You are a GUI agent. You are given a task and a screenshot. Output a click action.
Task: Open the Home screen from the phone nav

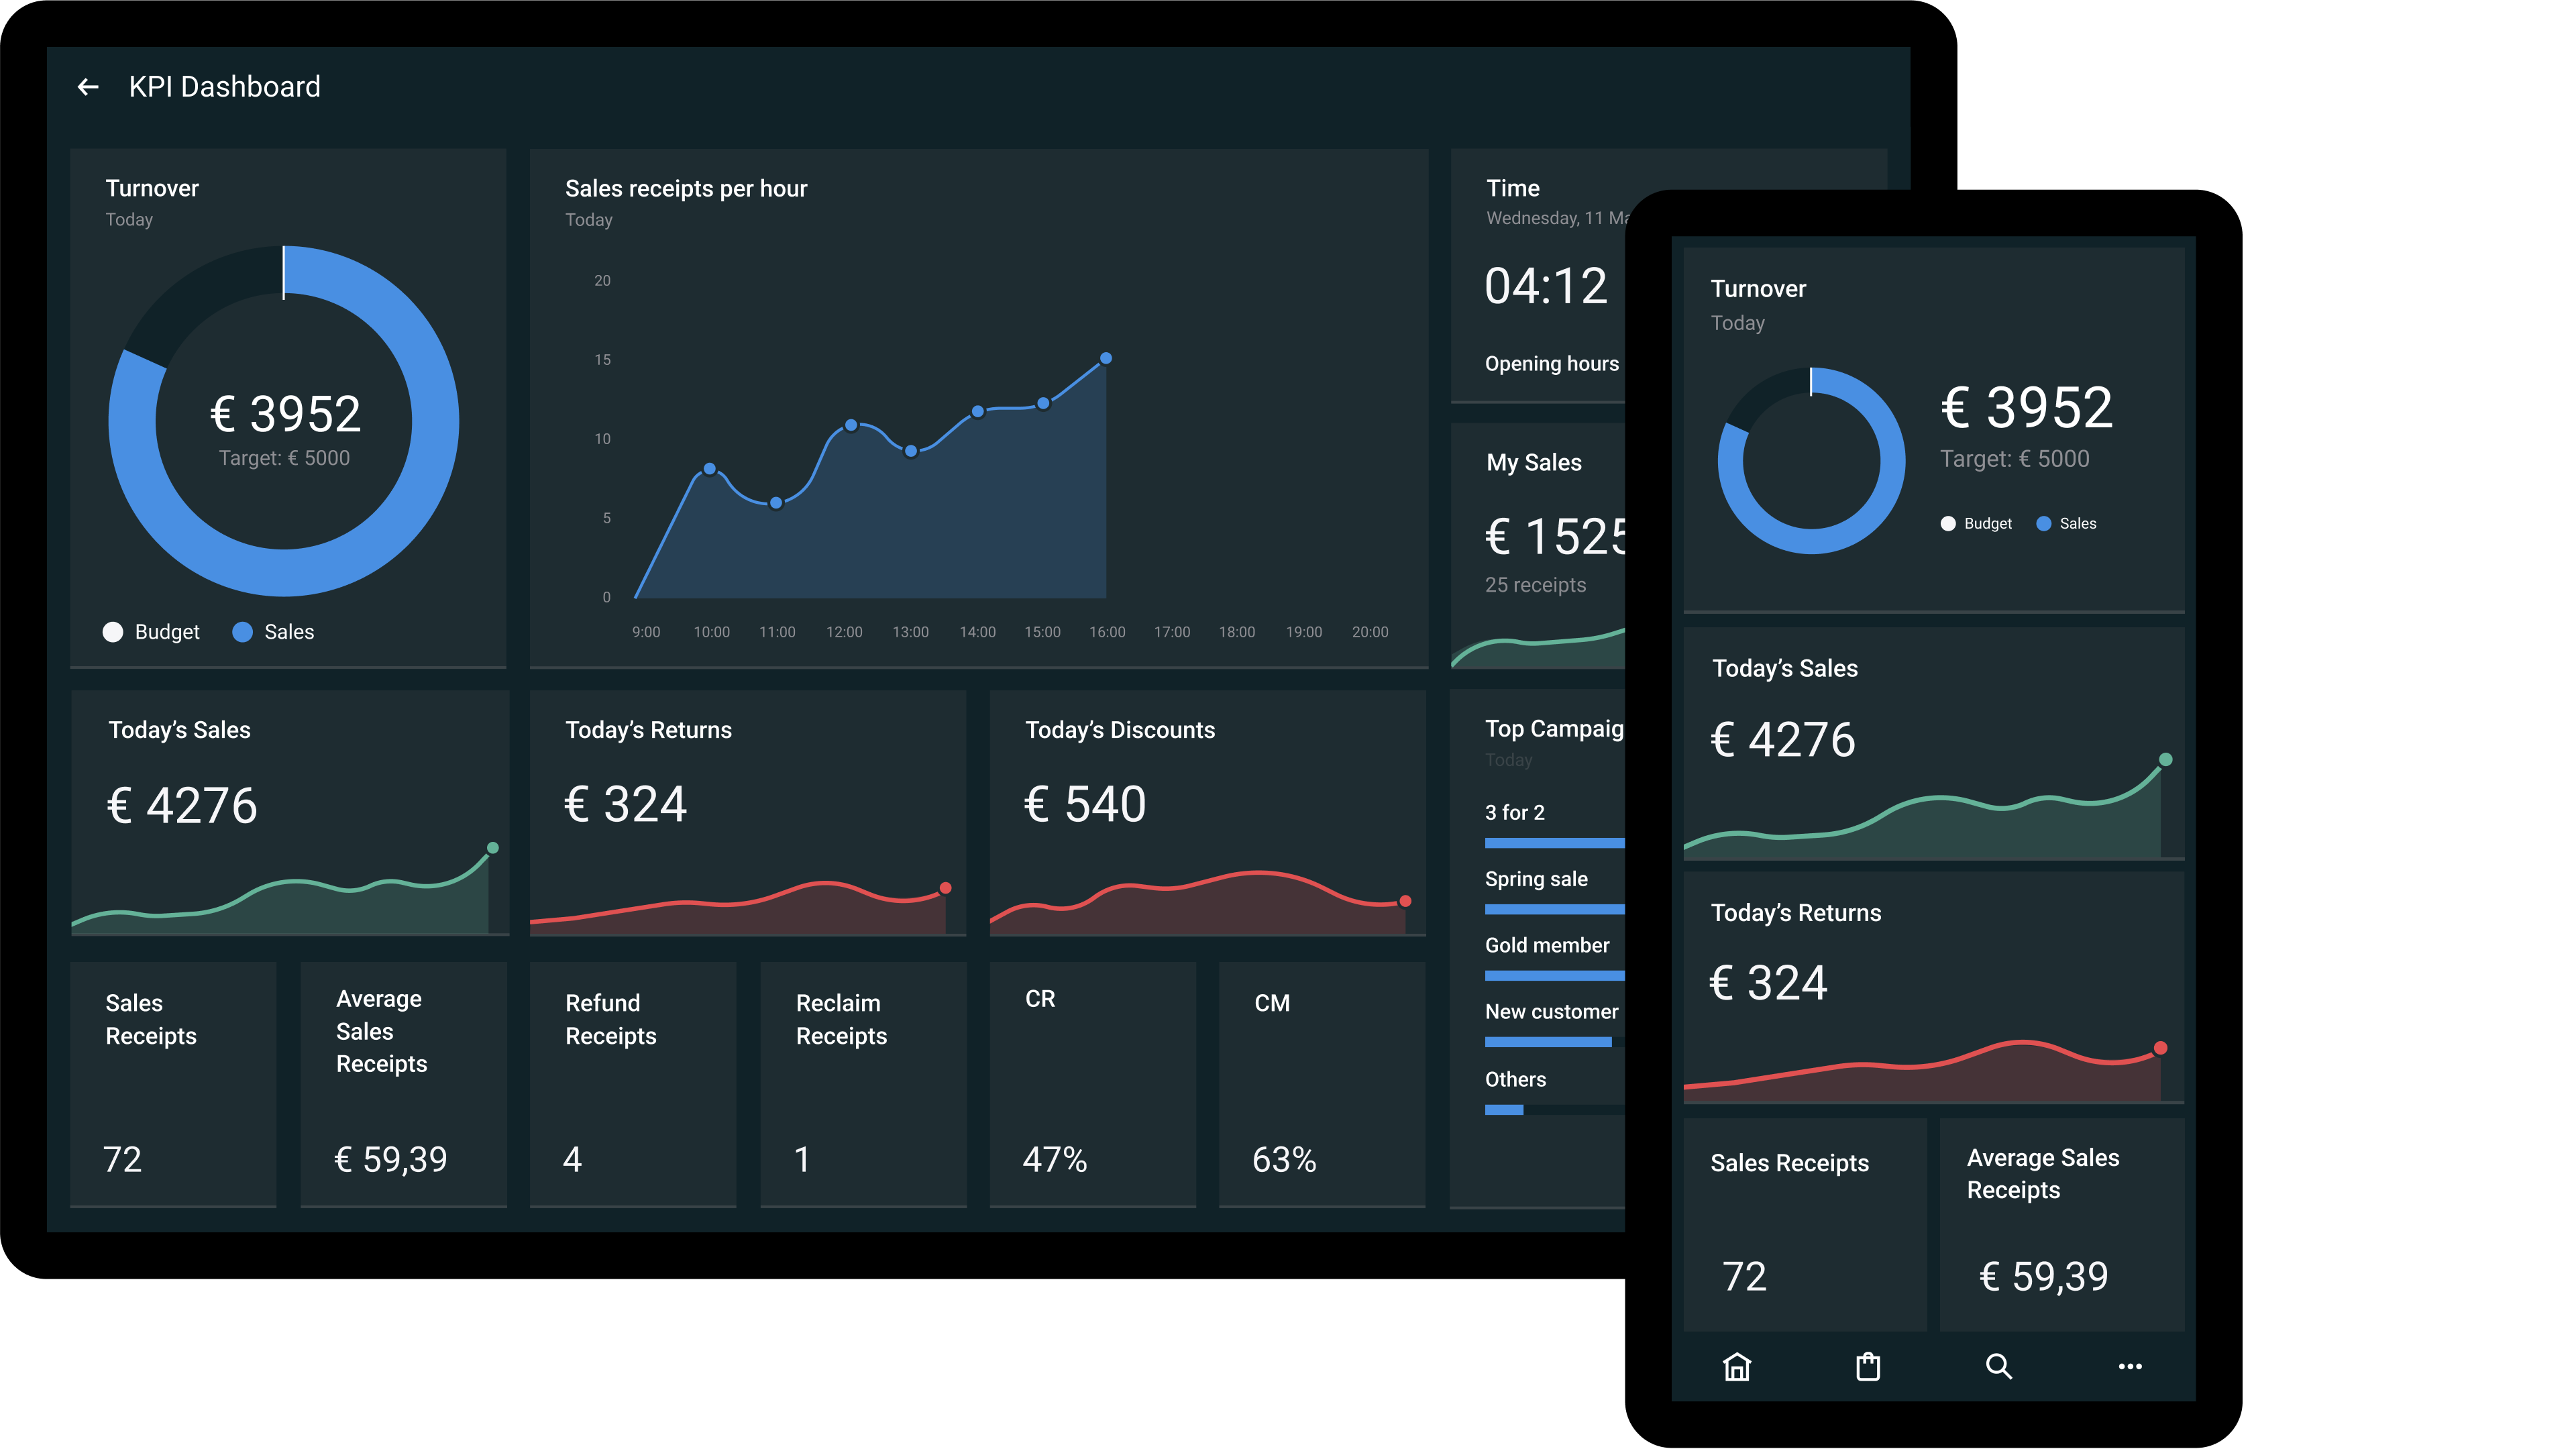1737,1366
